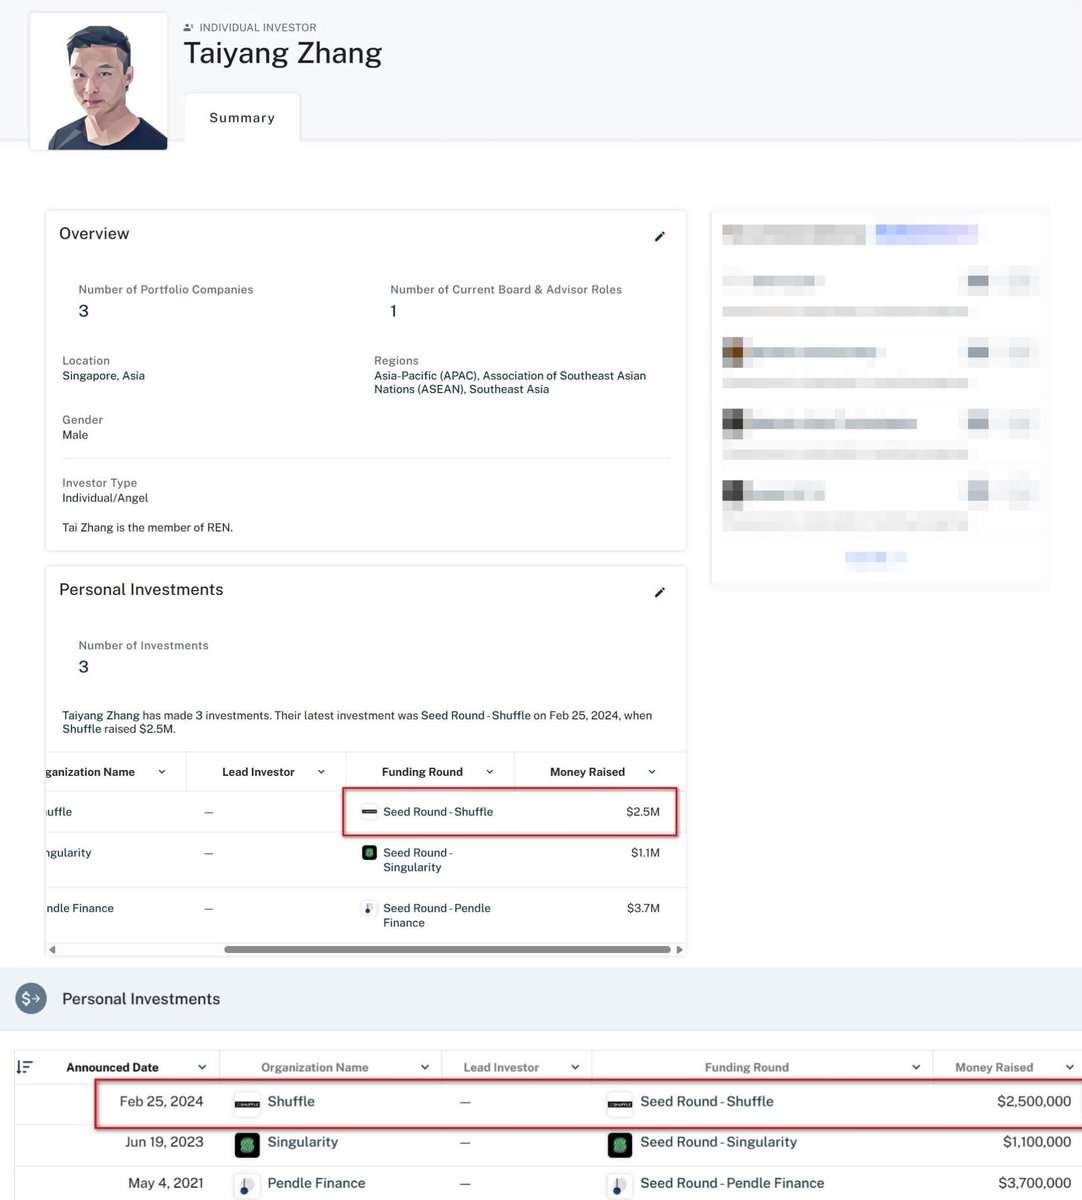The width and height of the screenshot is (1082, 1200).
Task: Open Lead Investor column dropdown in upper card
Action: click(321, 772)
